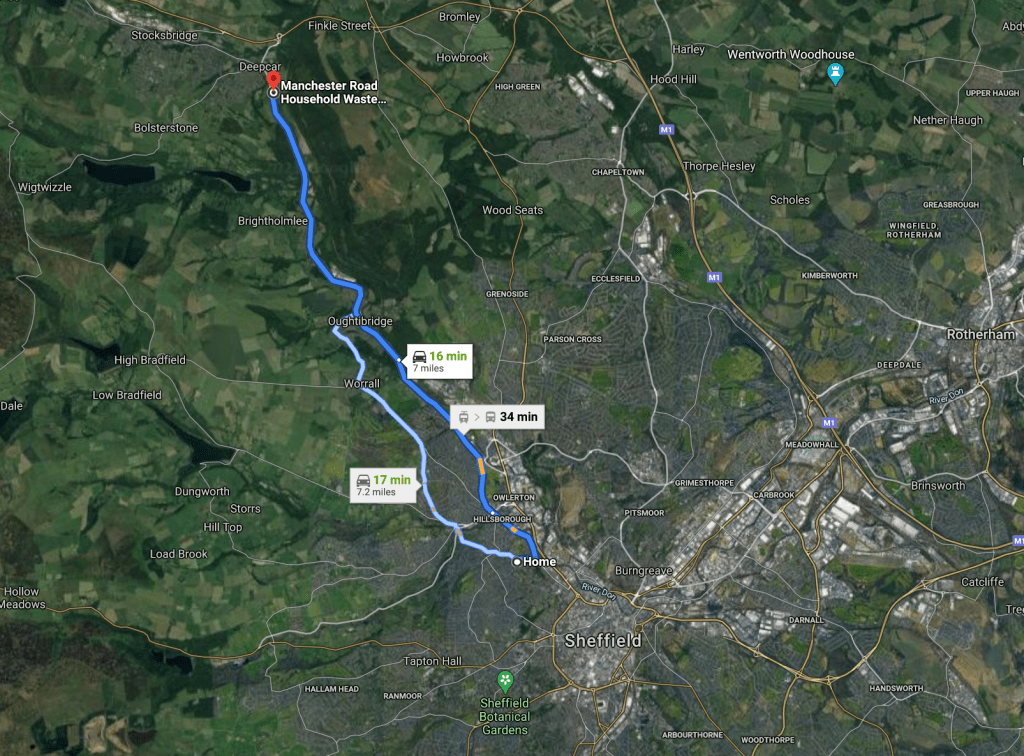The width and height of the screenshot is (1024, 756).
Task: Click the Home origin point marker
Action: [x=517, y=561]
